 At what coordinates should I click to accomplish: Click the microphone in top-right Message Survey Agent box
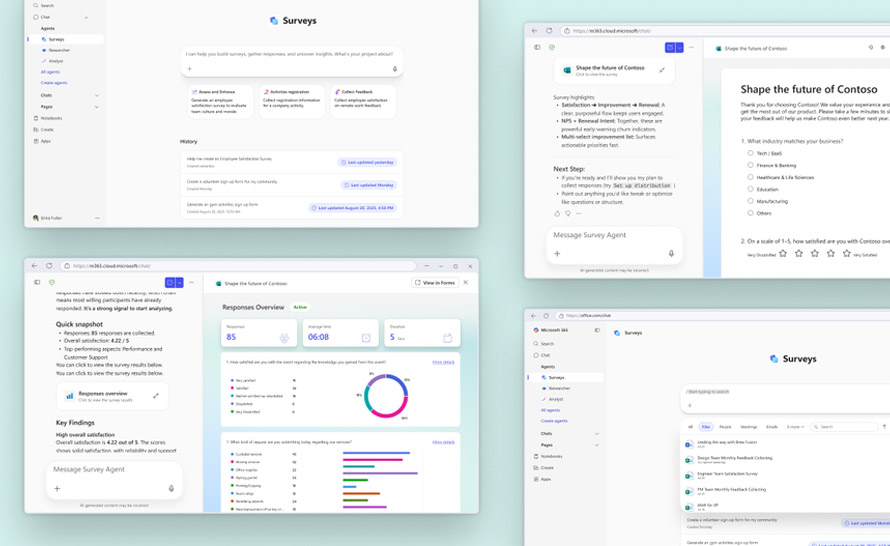coord(671,254)
